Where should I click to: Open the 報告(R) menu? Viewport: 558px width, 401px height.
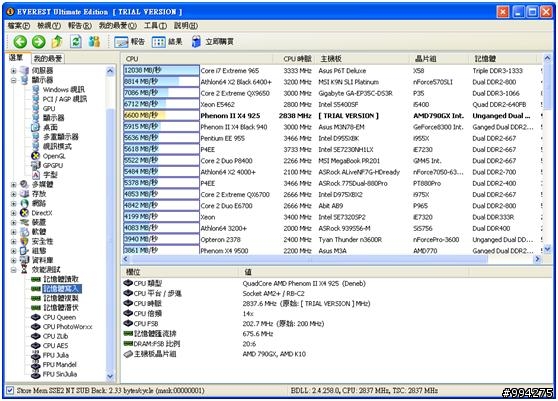tap(80, 26)
